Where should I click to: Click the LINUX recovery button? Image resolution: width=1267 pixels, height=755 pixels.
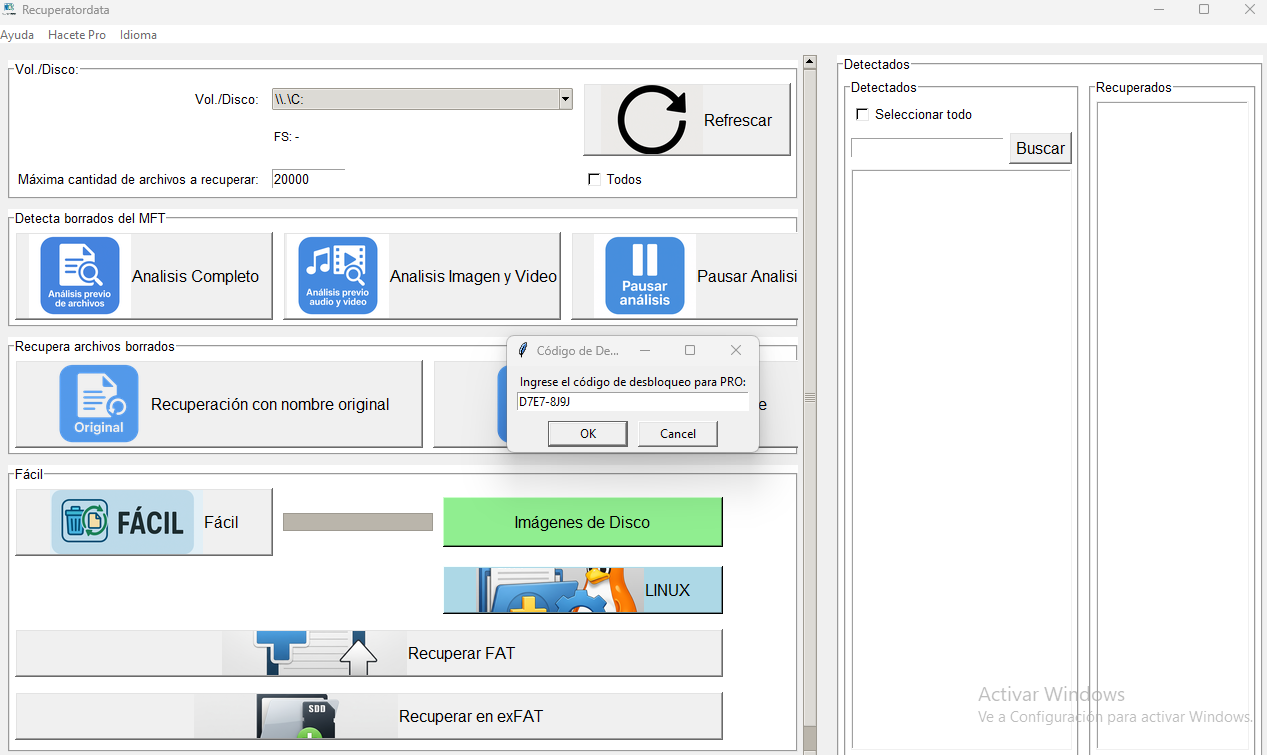point(583,590)
